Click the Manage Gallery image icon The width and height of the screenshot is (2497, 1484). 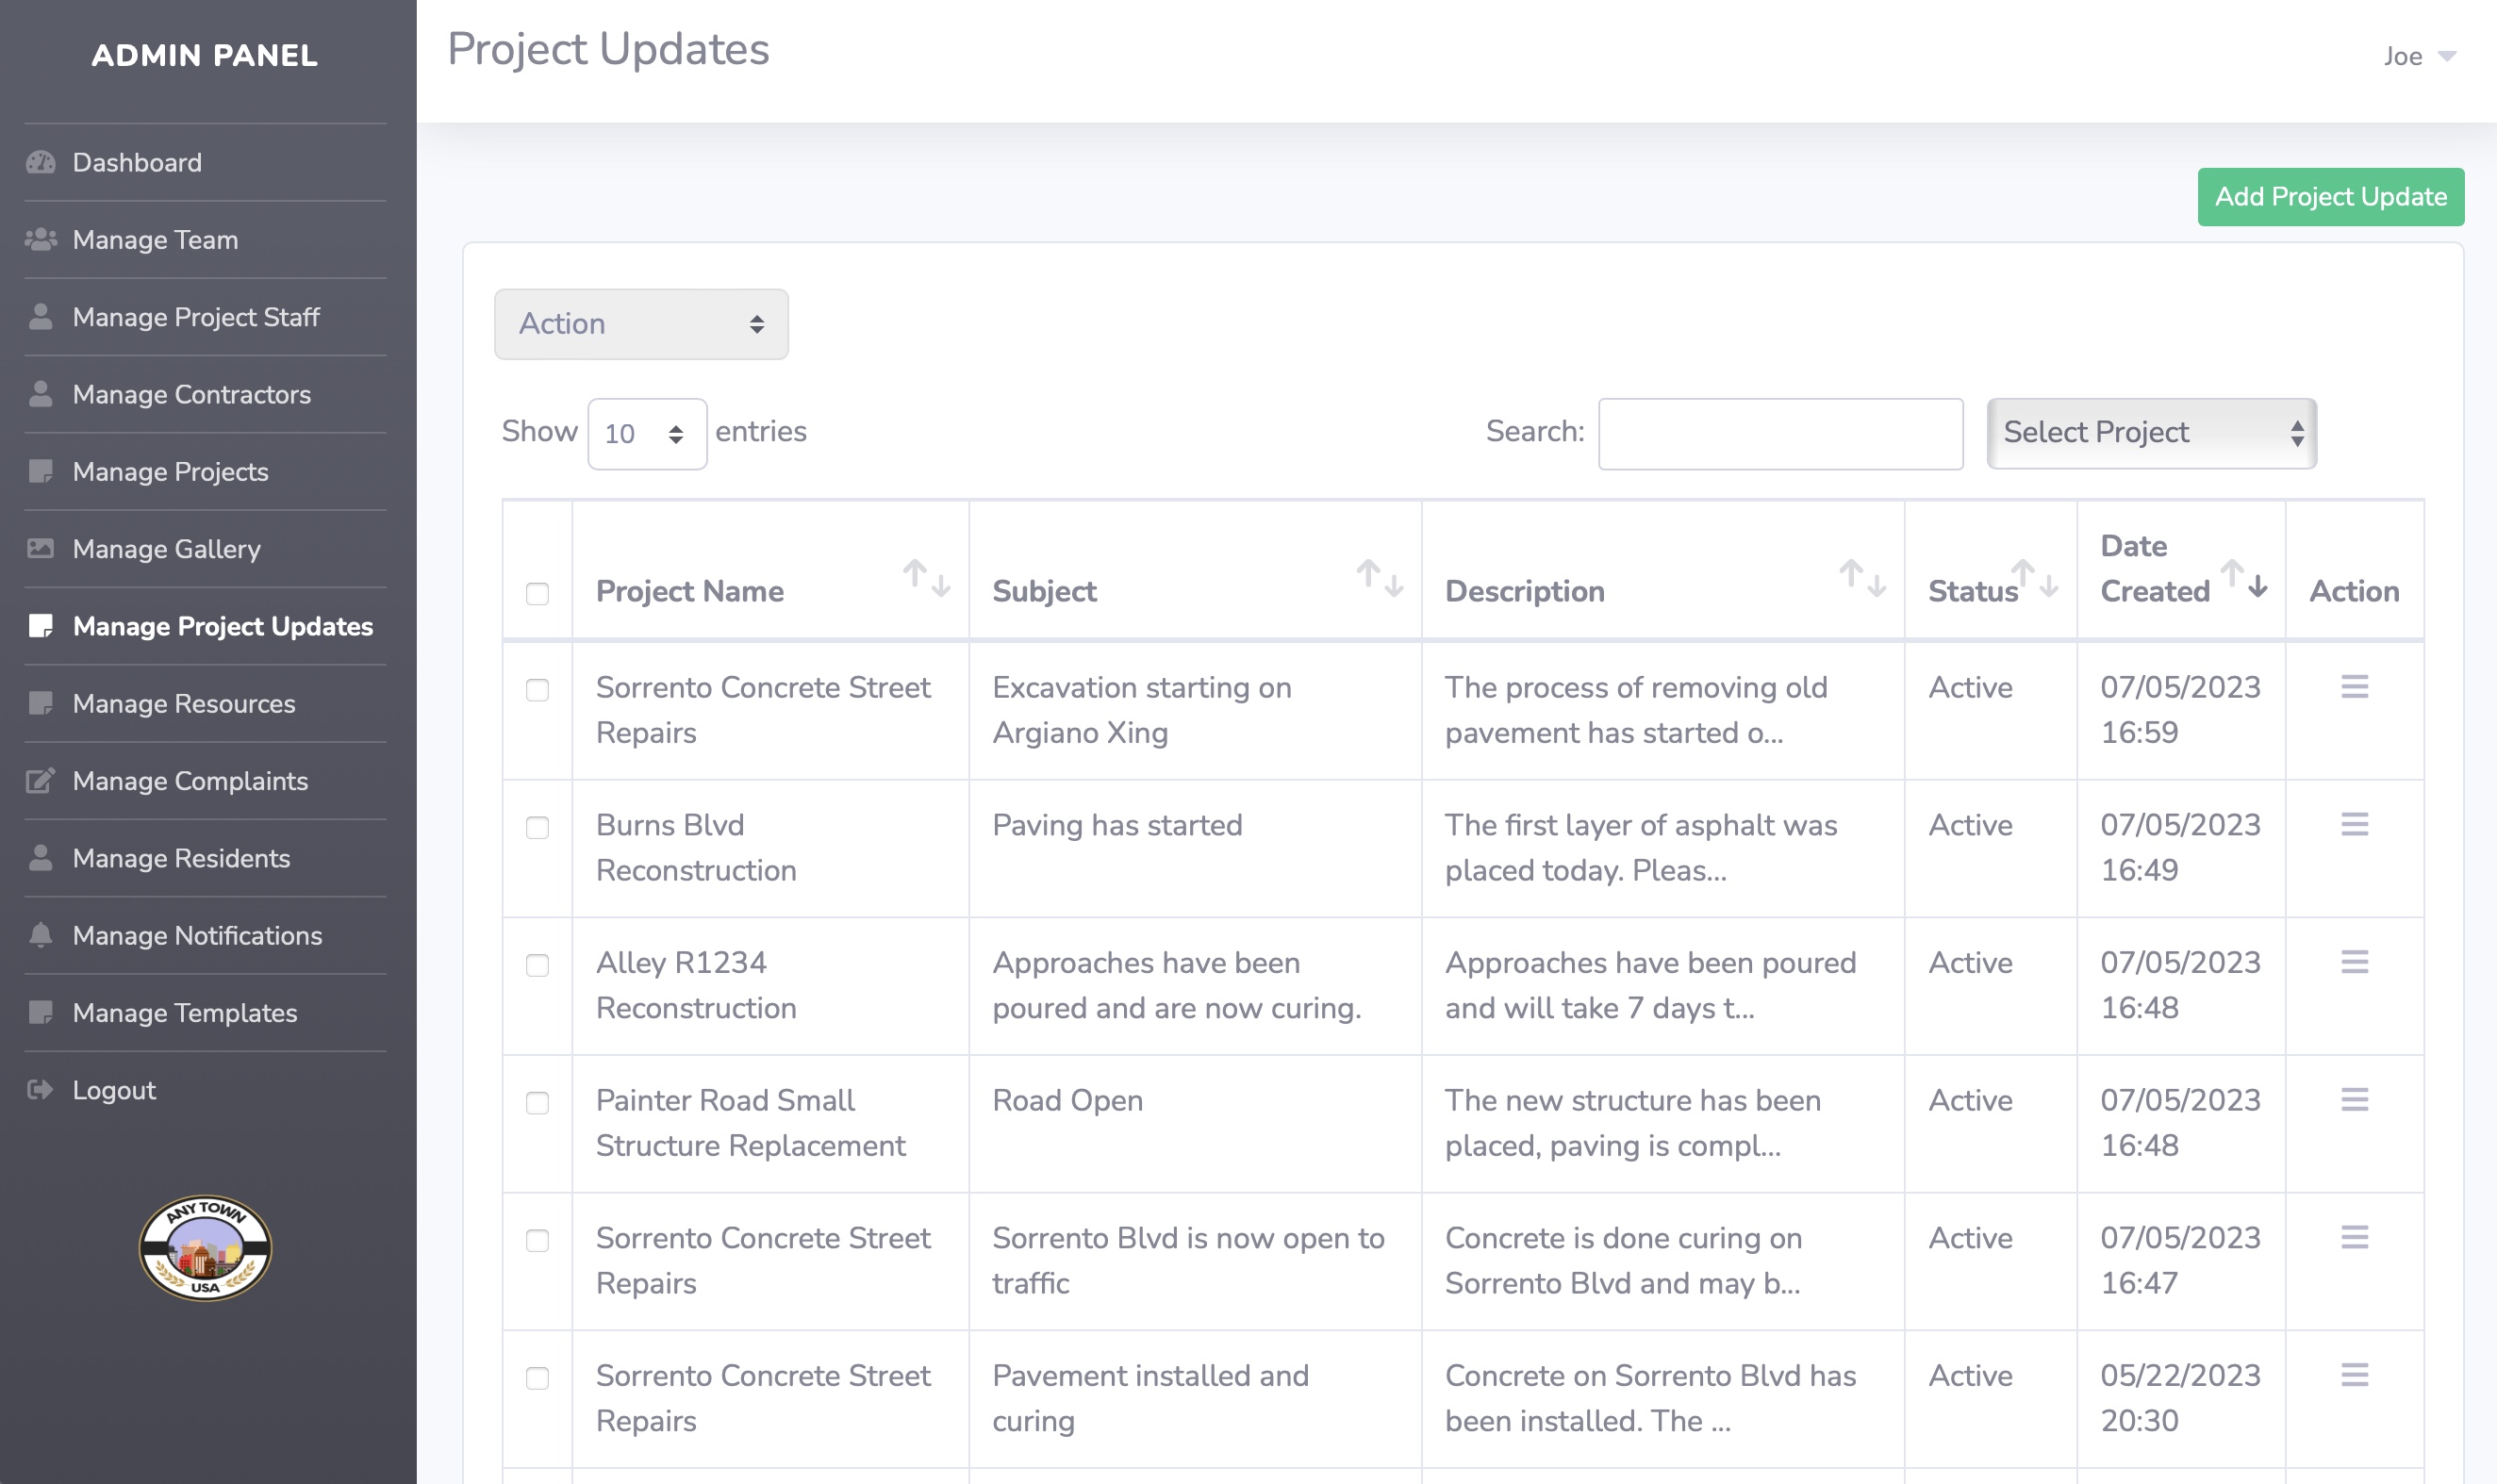41,548
